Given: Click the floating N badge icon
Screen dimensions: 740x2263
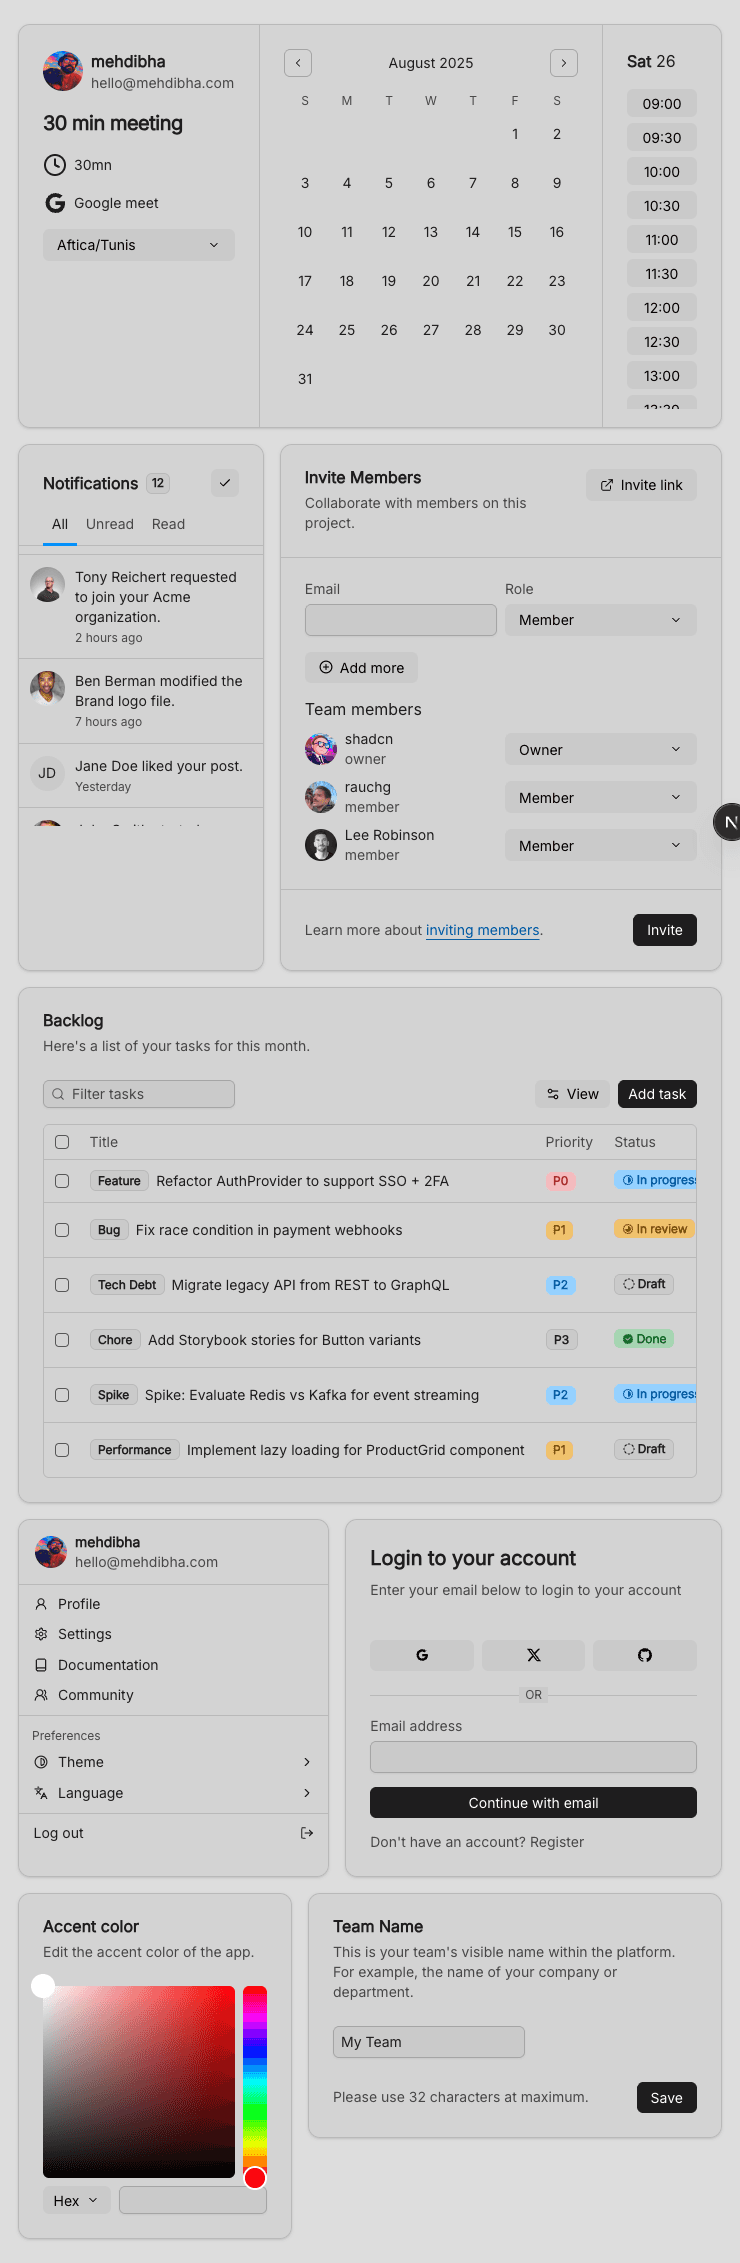Looking at the screenshot, I should point(730,822).
